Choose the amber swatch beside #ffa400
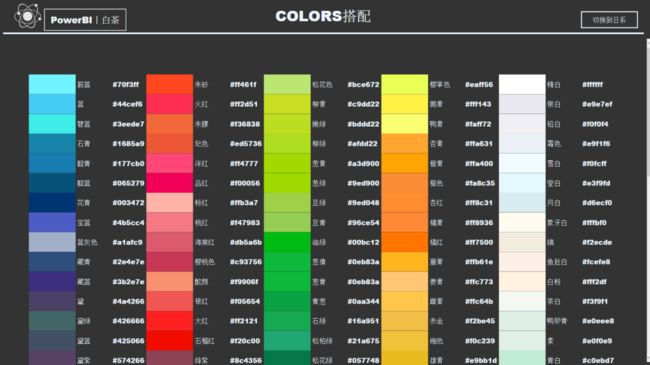The image size is (650, 365). [x=405, y=163]
